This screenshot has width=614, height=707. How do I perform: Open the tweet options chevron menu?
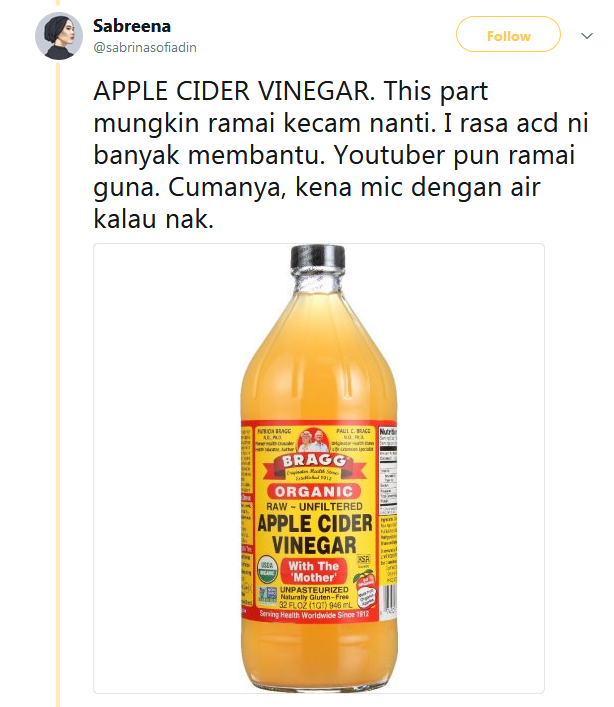[587, 36]
